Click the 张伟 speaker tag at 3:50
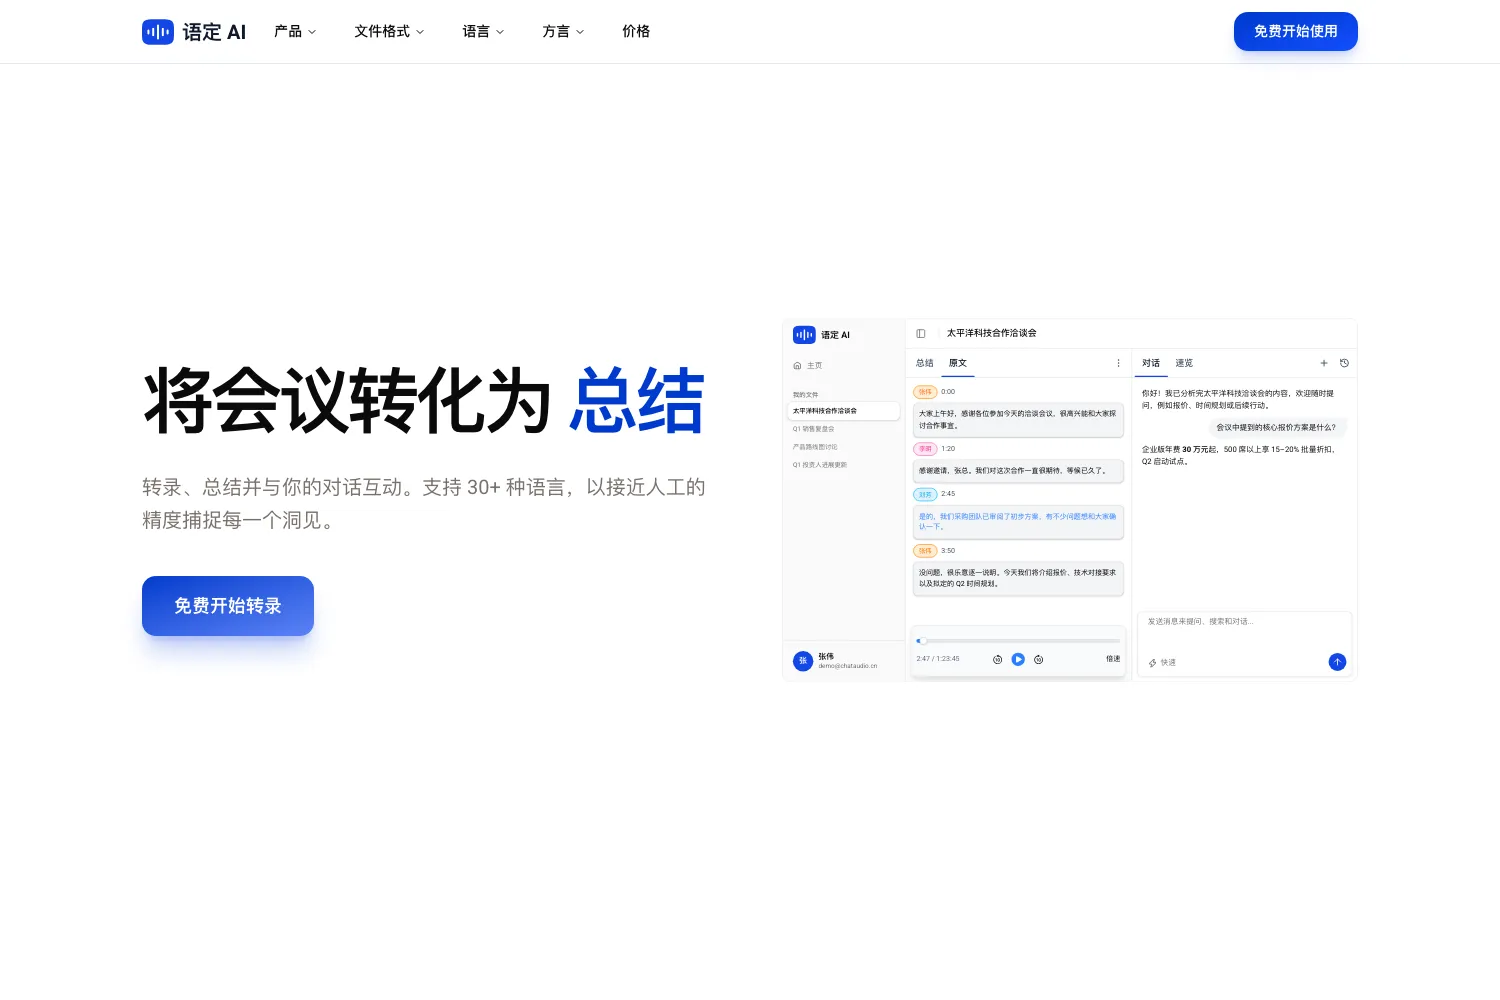 925,551
